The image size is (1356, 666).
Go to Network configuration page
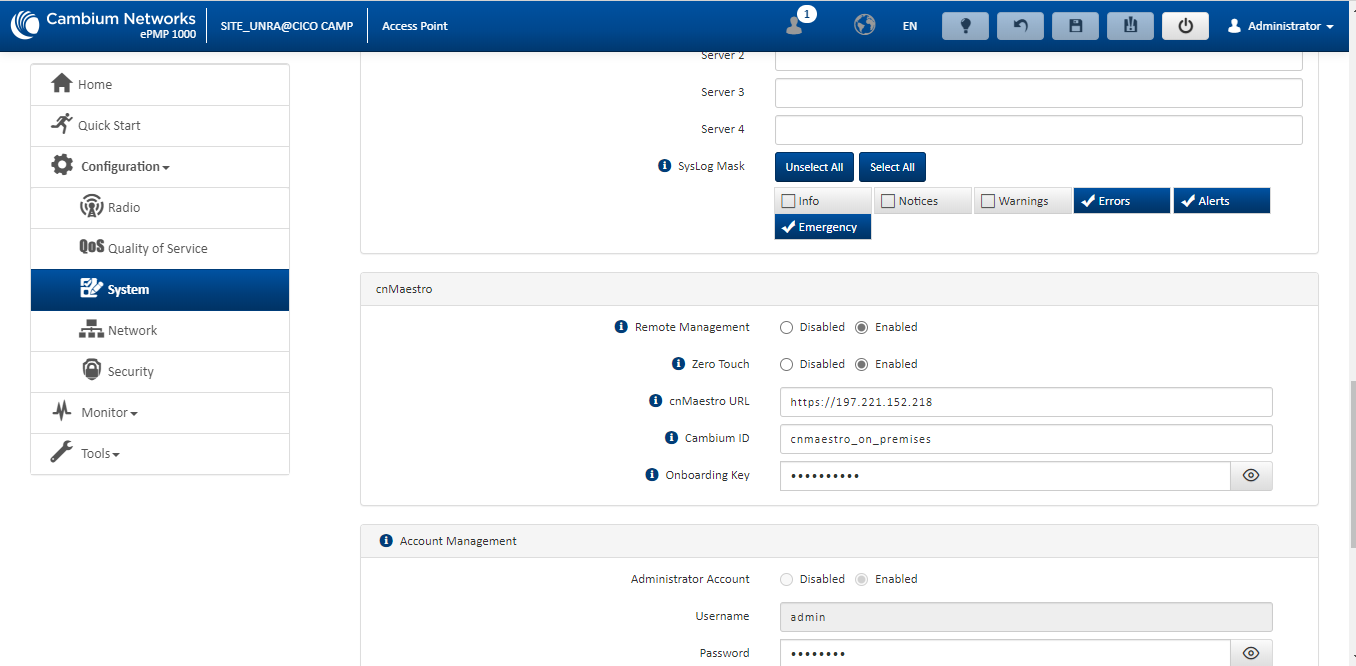[132, 330]
